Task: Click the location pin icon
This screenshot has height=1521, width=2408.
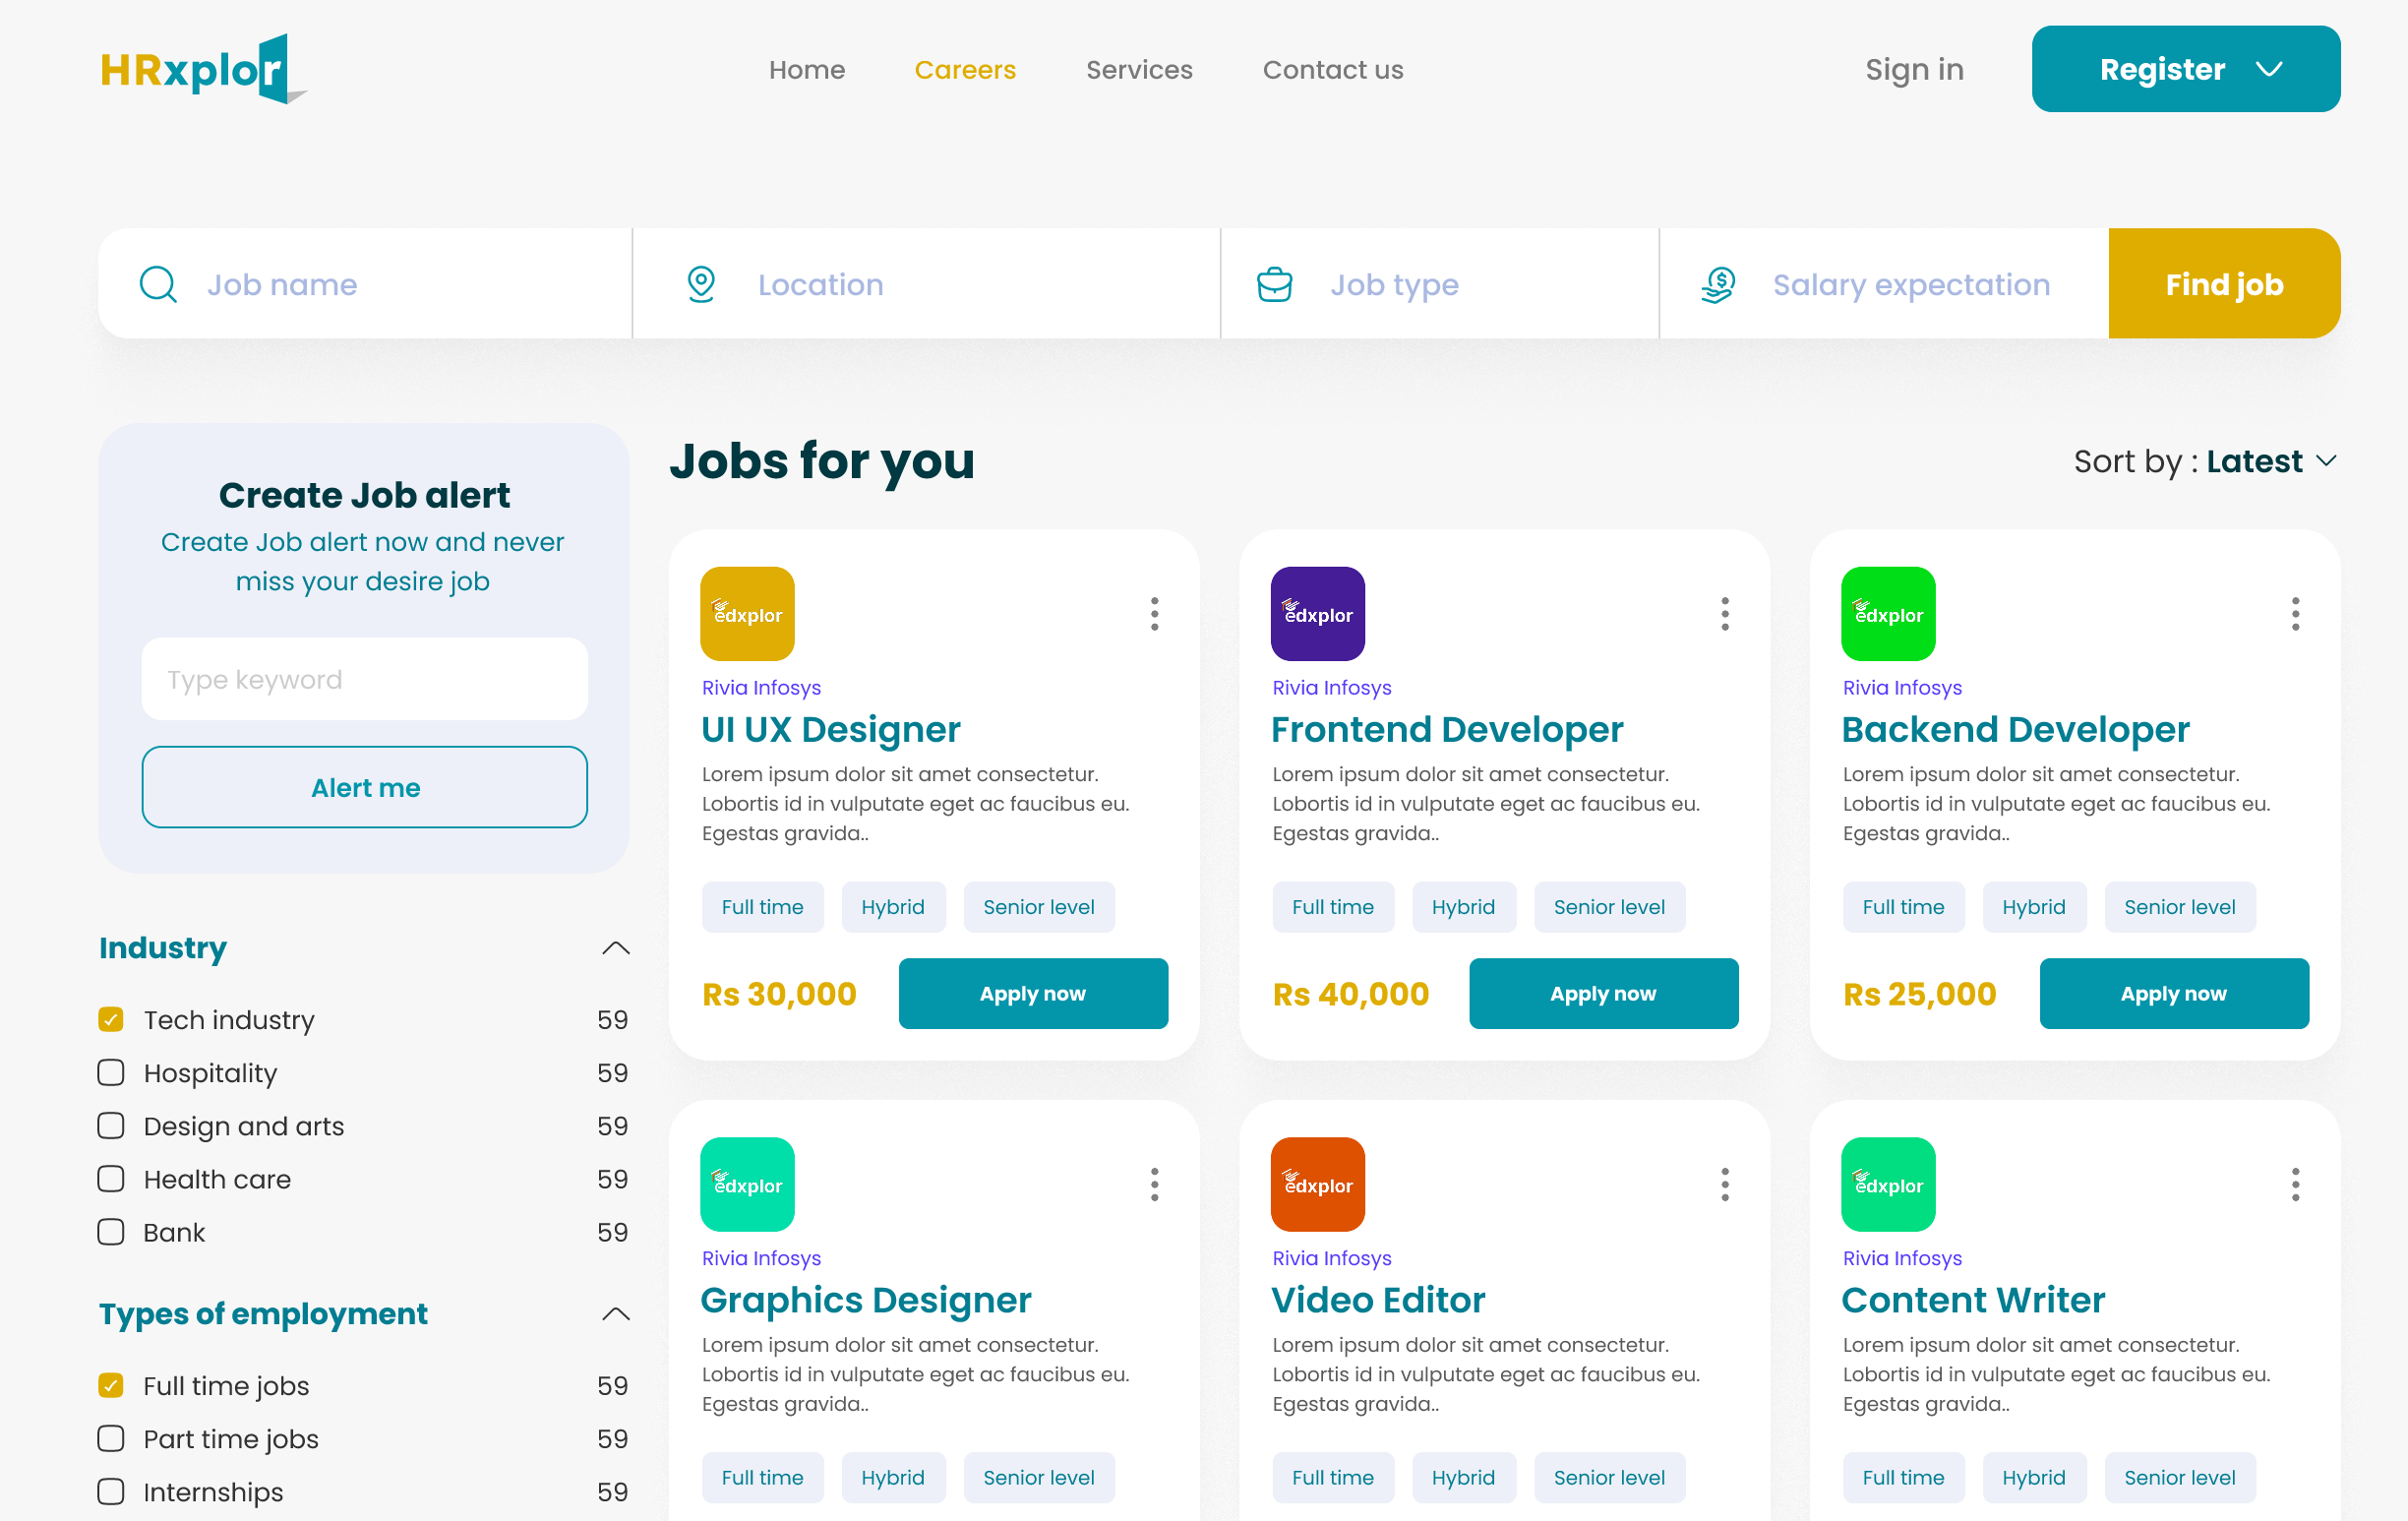Action: pyautogui.click(x=701, y=284)
